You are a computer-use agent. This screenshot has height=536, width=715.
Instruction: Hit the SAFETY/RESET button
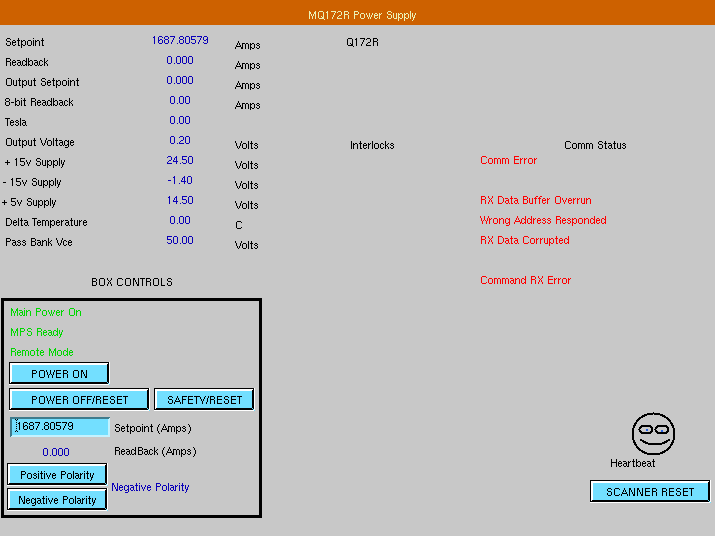point(204,400)
